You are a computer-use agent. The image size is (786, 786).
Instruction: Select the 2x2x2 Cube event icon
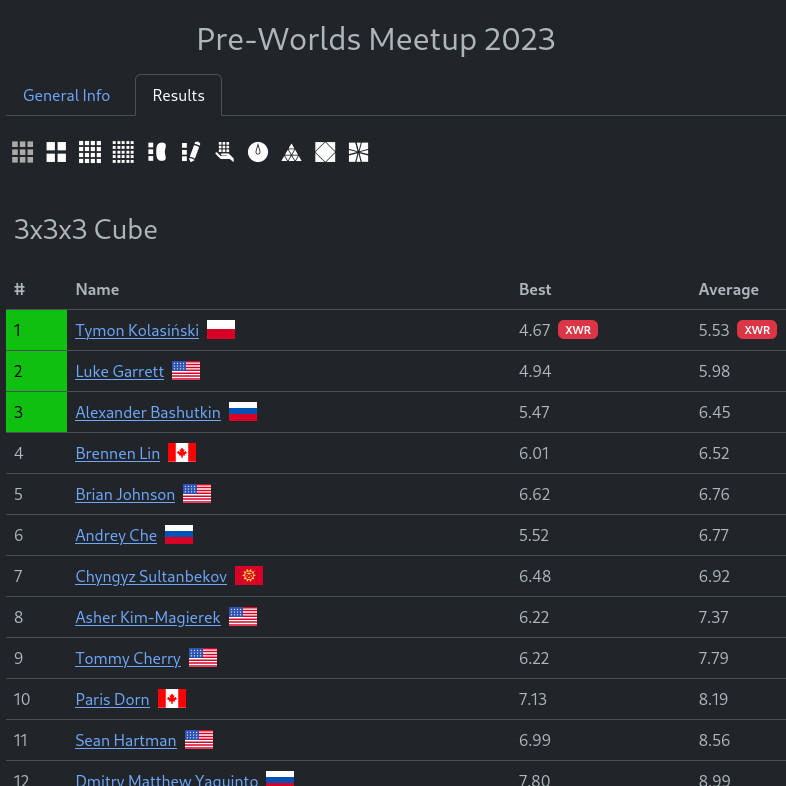click(x=56, y=152)
